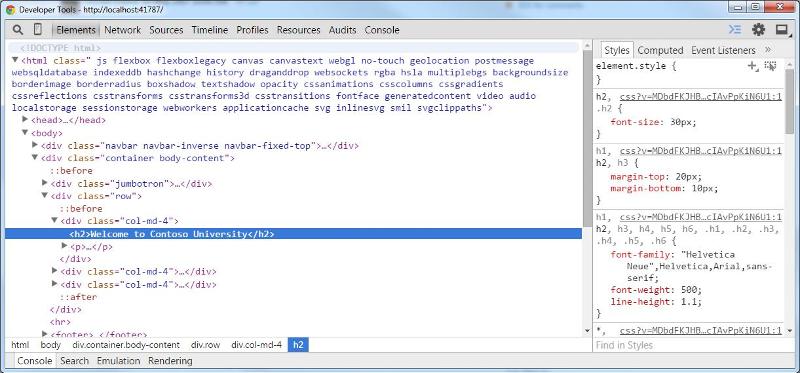Image resolution: width=800 pixels, height=373 pixels.
Task: Click the magnifier inspect element icon
Action: tap(18, 30)
